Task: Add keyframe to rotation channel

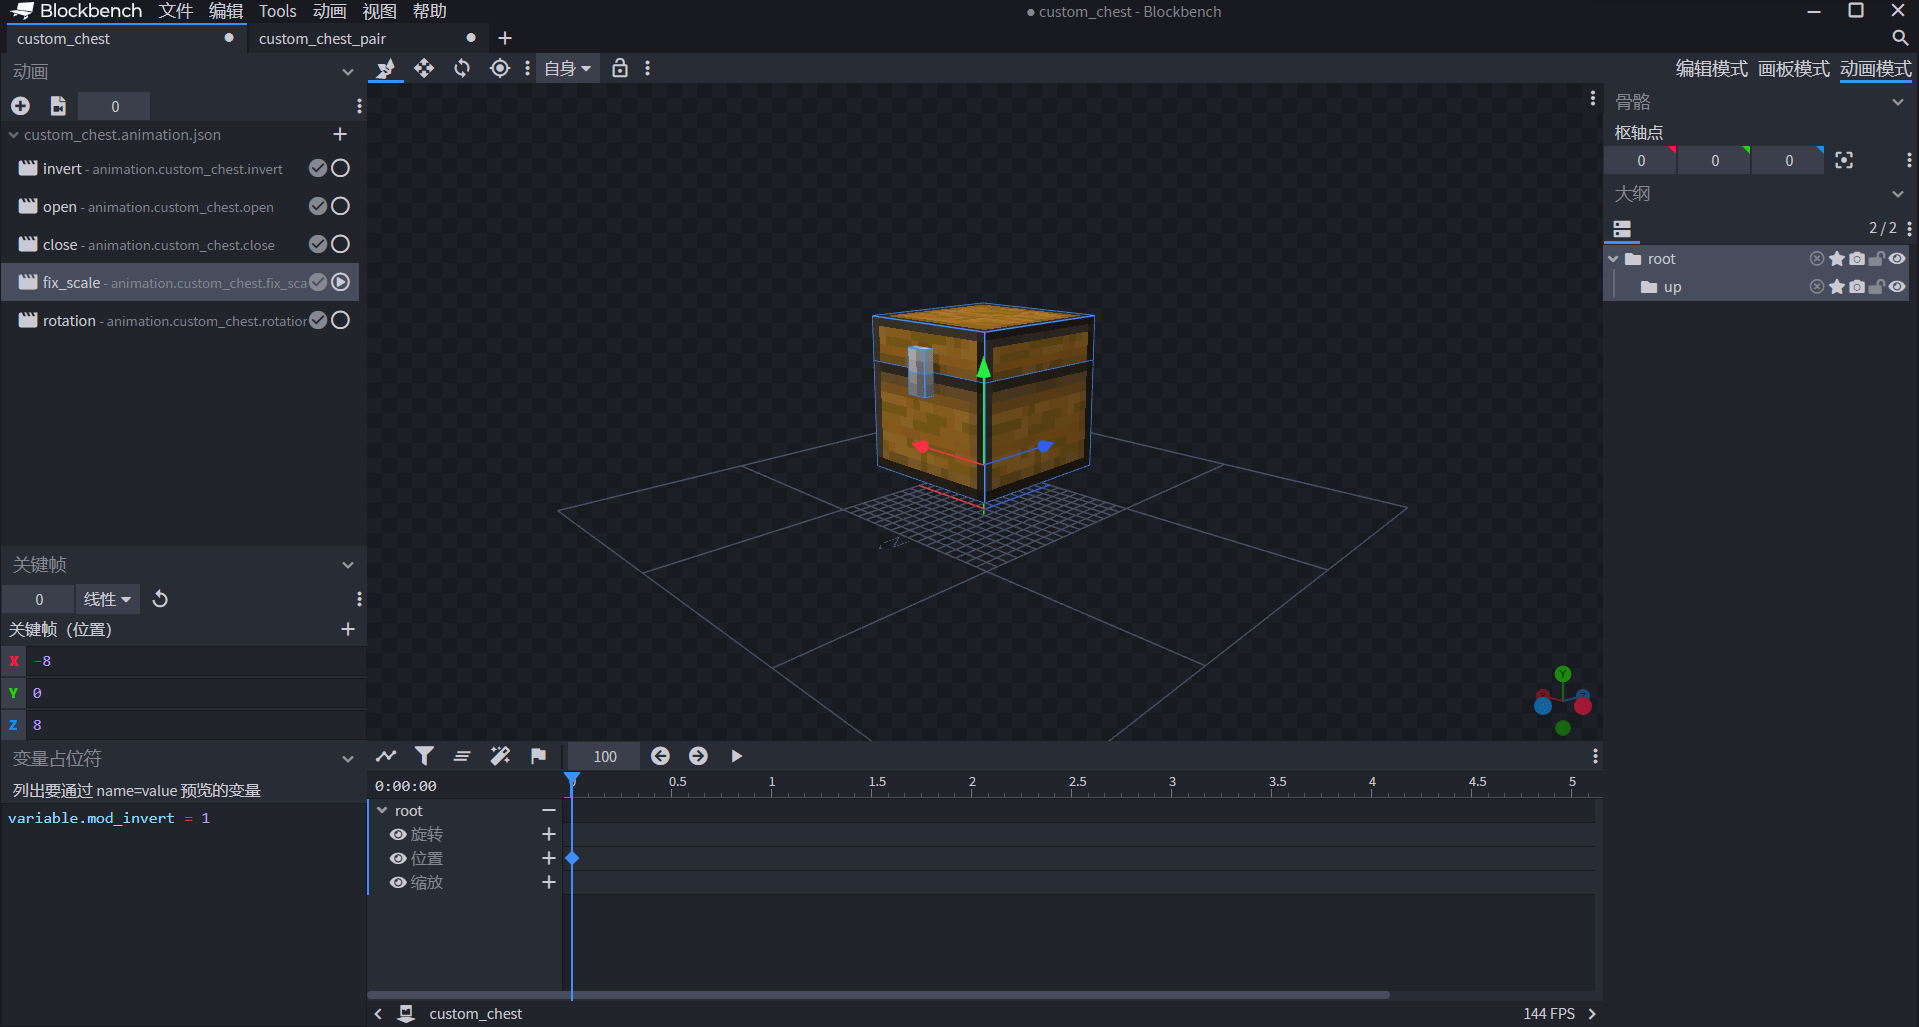Action: coord(548,834)
